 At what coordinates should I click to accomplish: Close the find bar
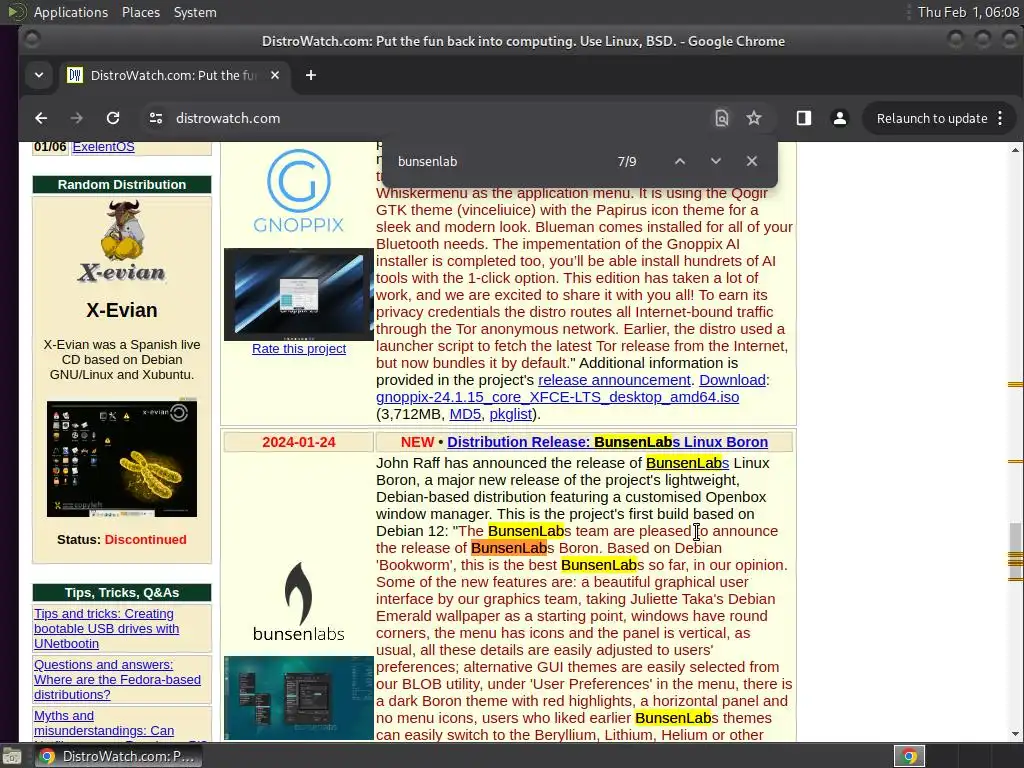(752, 161)
